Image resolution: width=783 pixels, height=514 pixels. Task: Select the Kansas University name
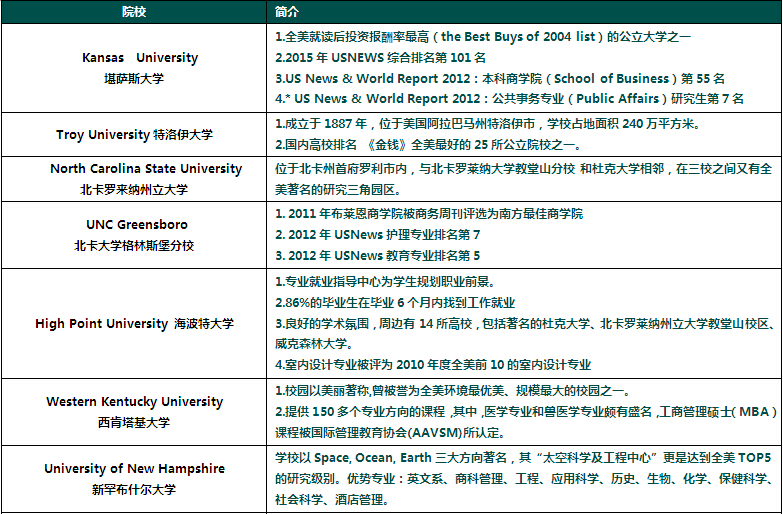coord(140,57)
